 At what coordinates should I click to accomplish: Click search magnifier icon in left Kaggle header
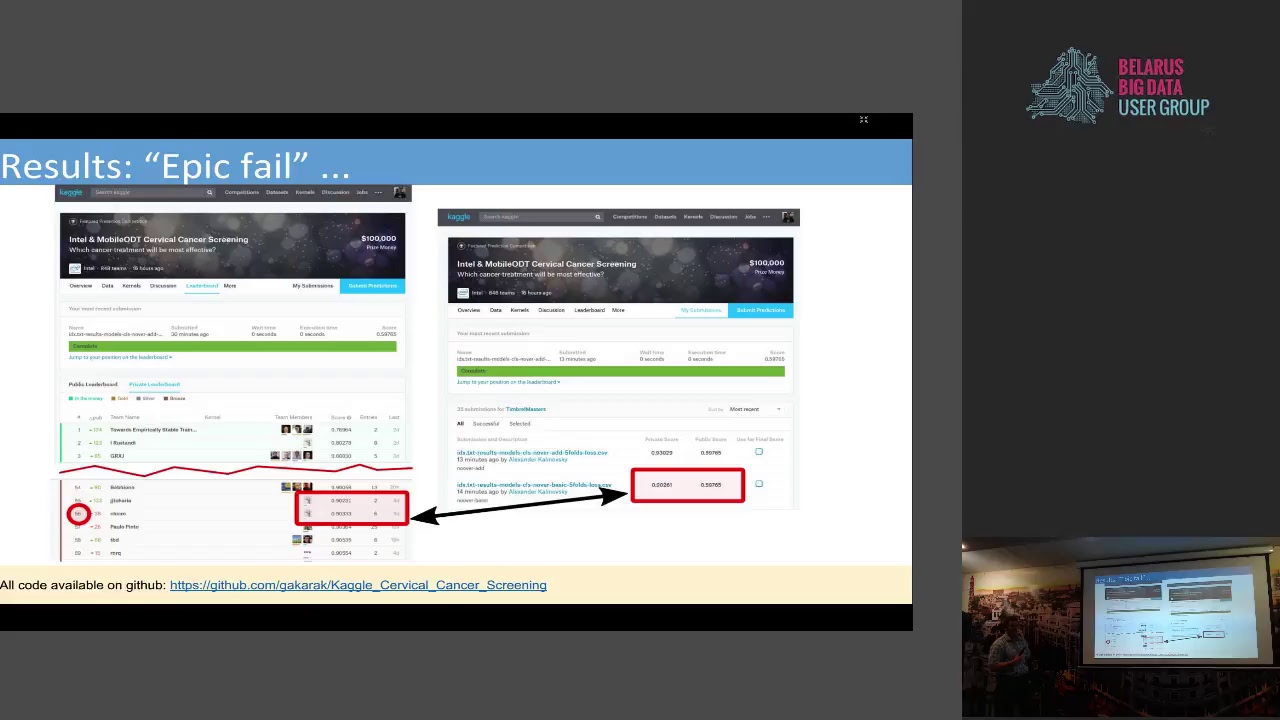pos(209,192)
